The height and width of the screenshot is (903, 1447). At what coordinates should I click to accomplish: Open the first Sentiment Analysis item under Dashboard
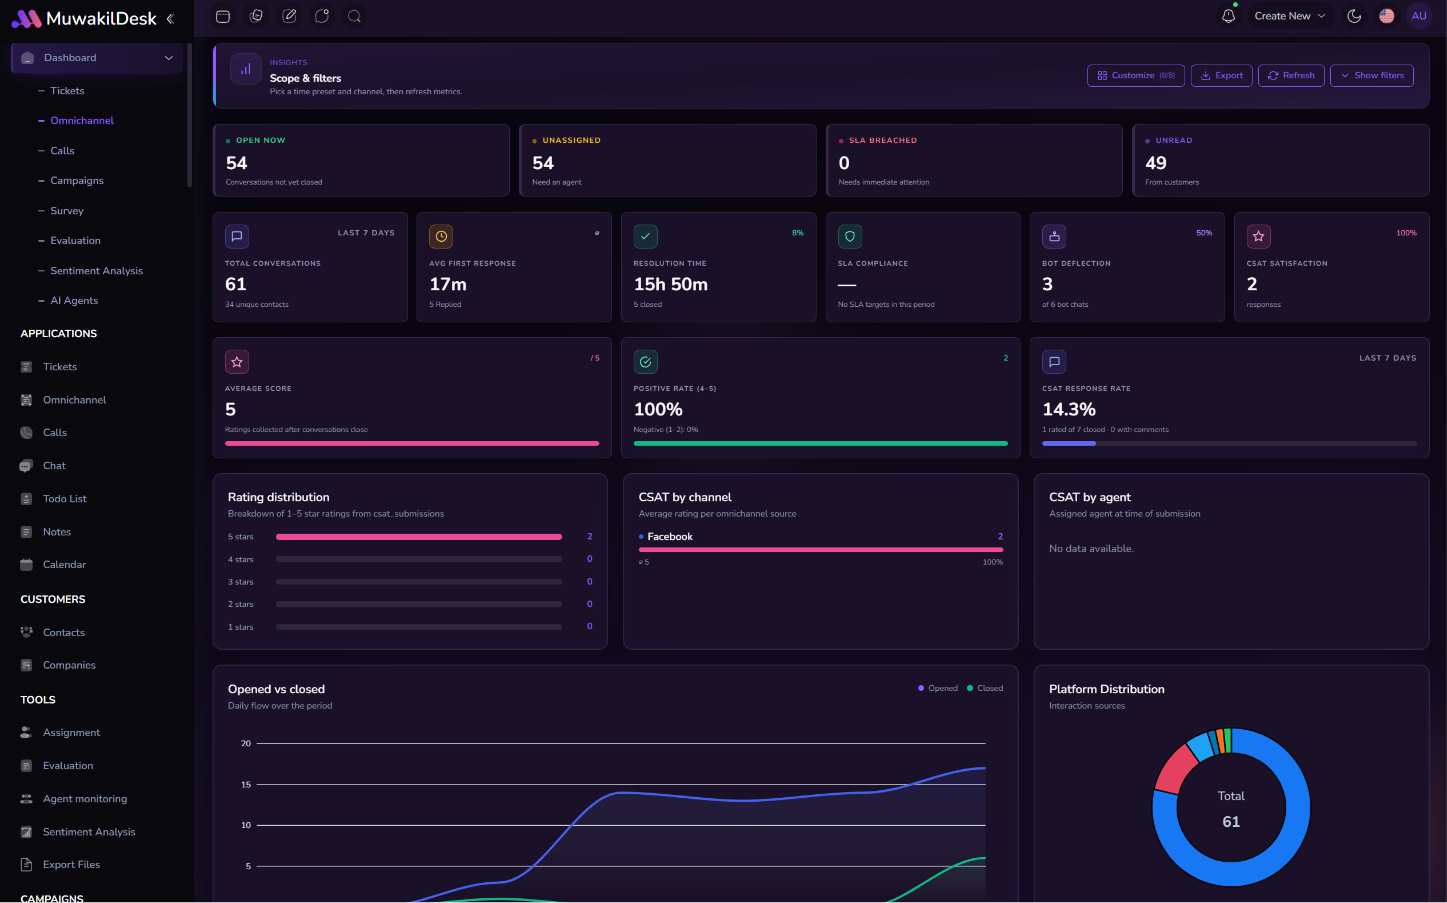[96, 271]
